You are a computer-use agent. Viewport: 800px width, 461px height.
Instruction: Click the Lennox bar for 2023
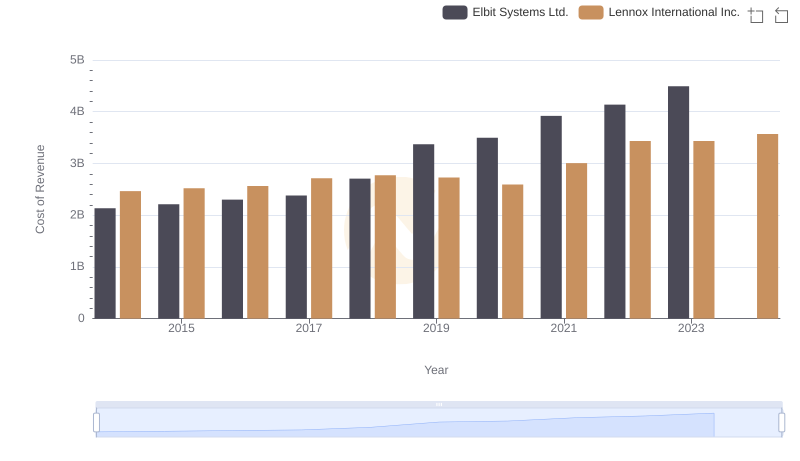[704, 230]
